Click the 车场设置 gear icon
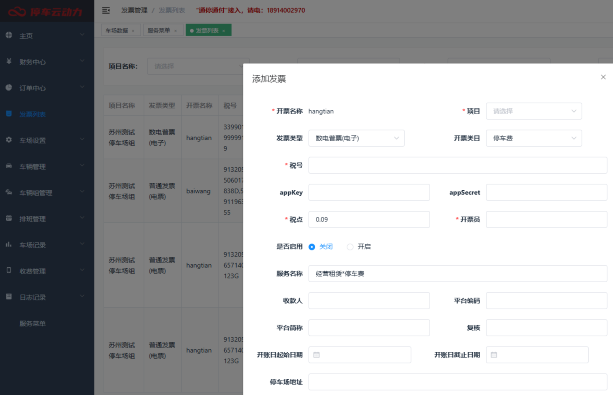The height and width of the screenshot is (395, 613). (x=9, y=140)
